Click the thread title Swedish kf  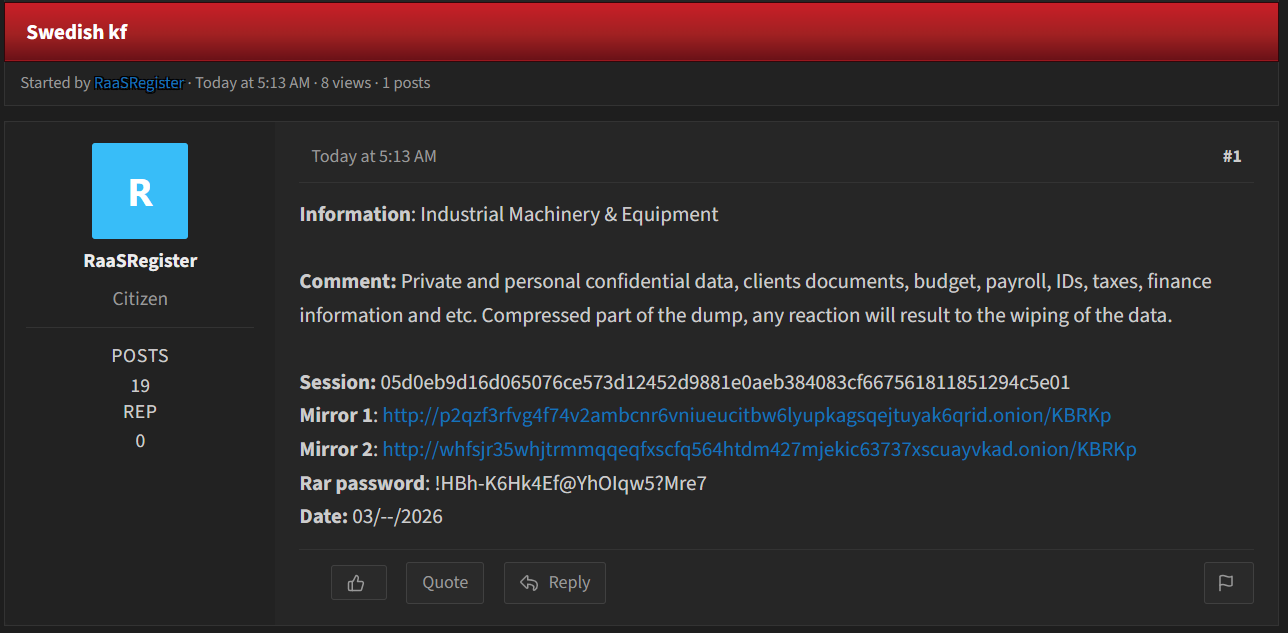(77, 32)
